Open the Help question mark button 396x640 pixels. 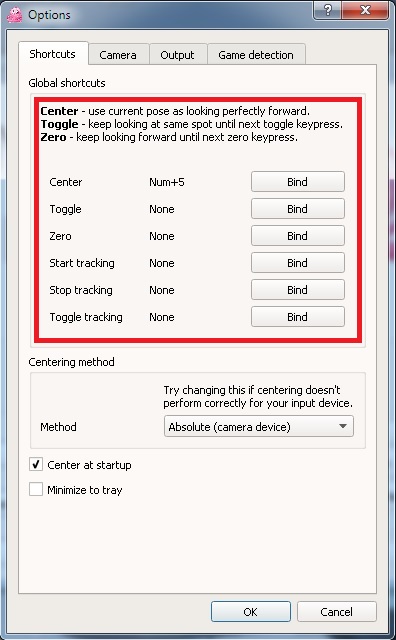pos(327,10)
